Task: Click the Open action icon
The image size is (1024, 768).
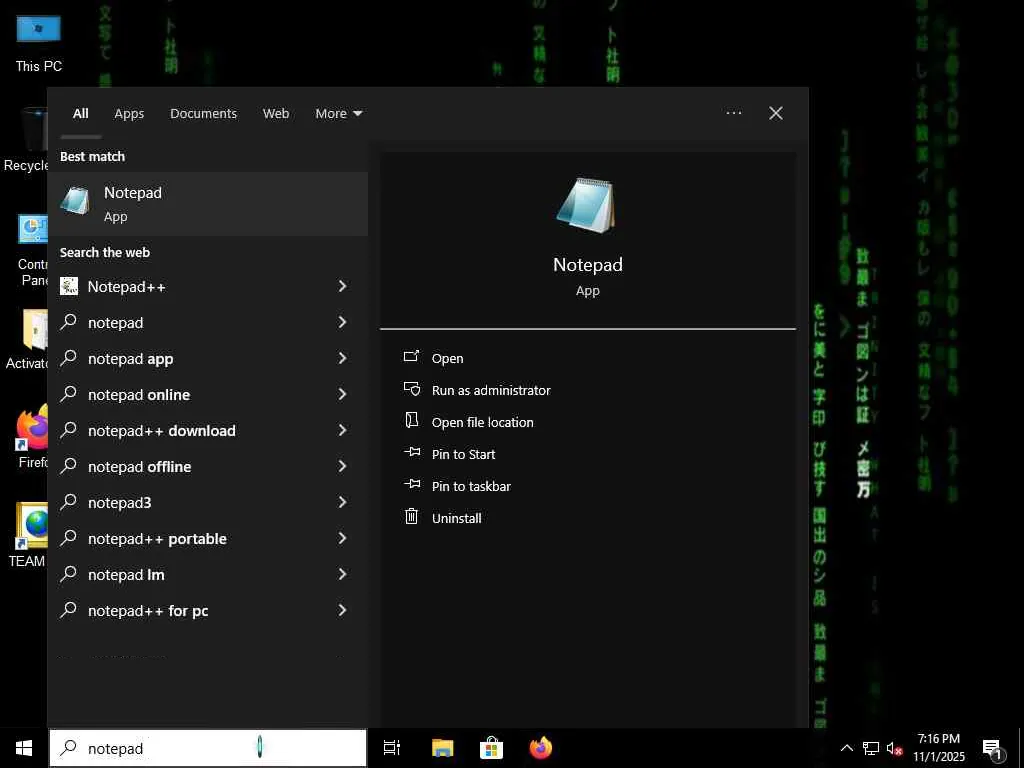Action: tap(411, 357)
